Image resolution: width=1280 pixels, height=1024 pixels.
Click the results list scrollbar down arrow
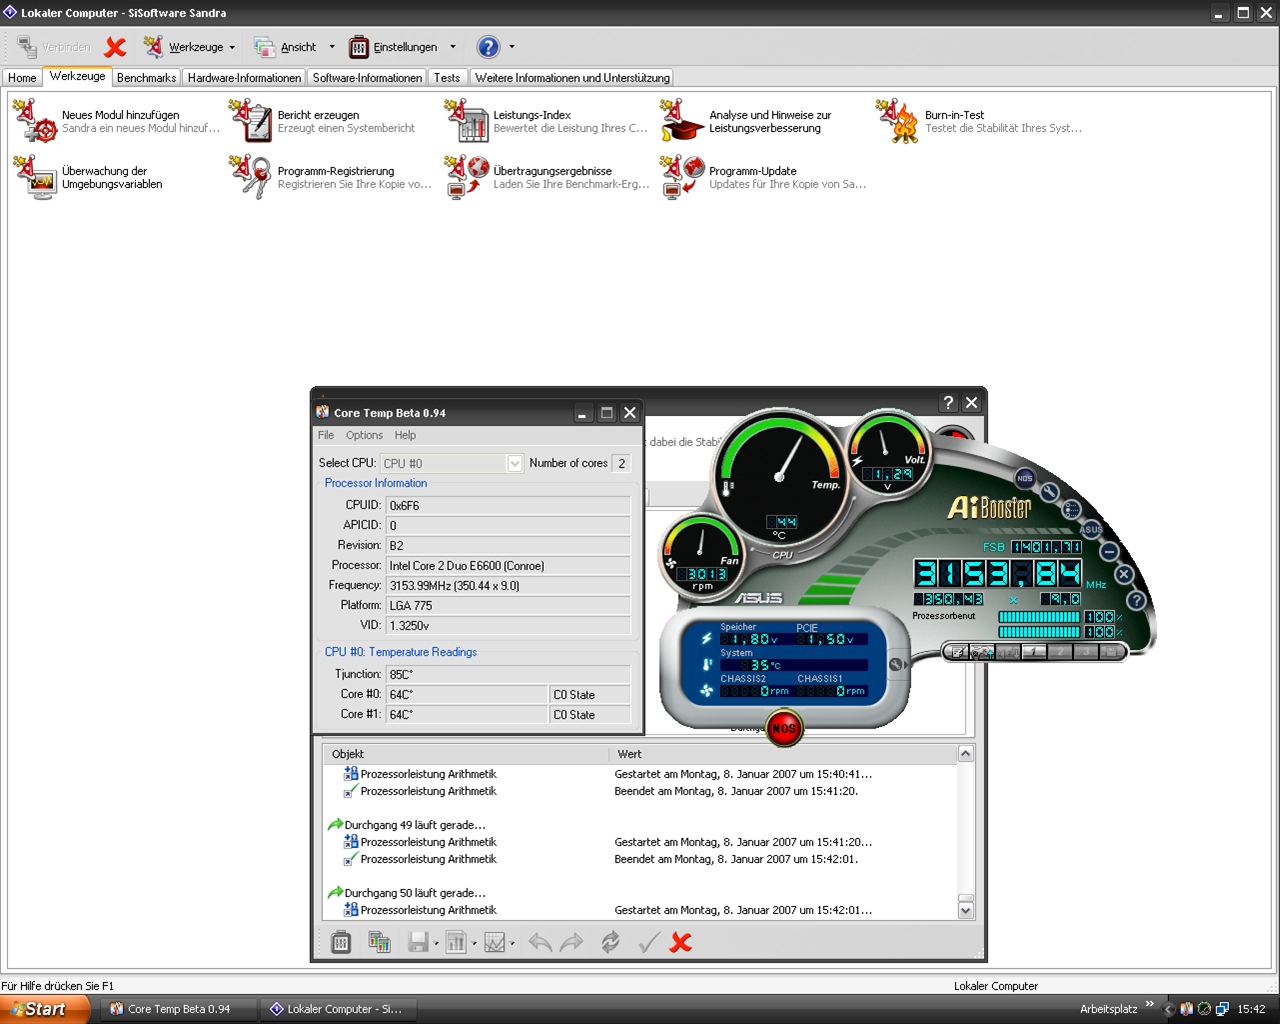point(965,911)
